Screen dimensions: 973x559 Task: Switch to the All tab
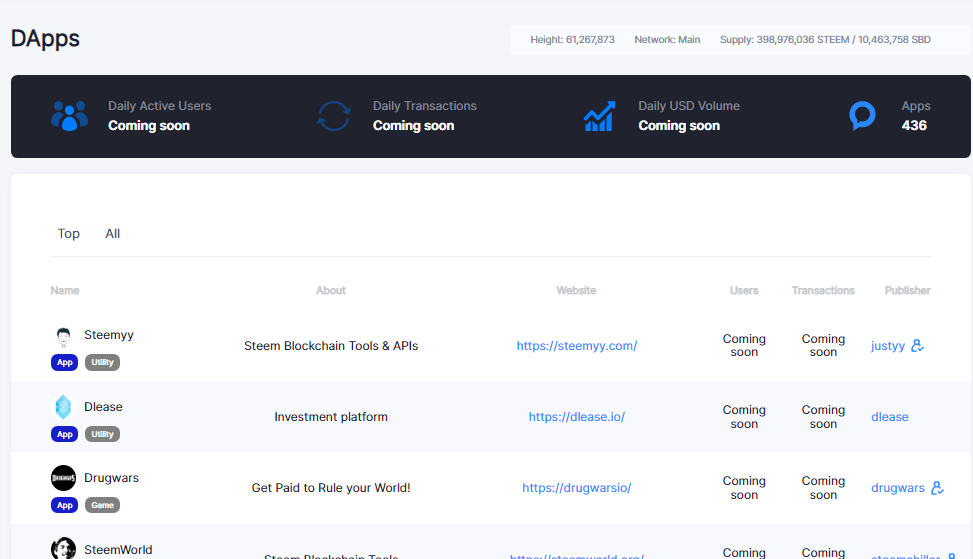[x=112, y=234]
